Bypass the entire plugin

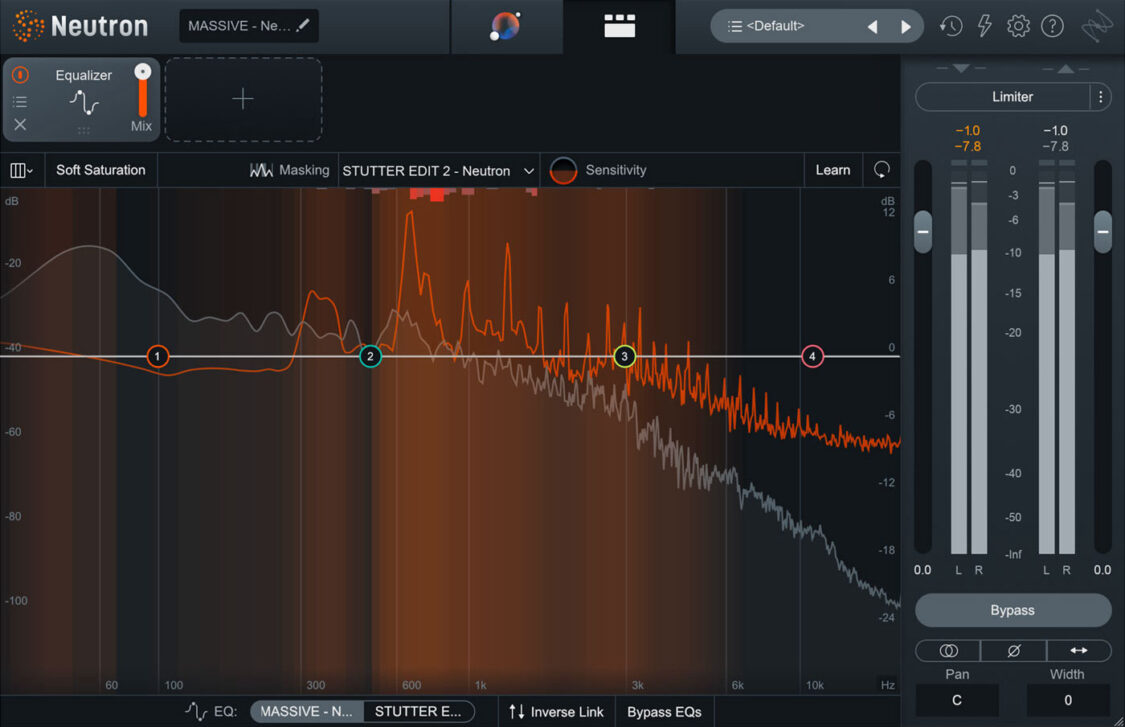(1013, 610)
